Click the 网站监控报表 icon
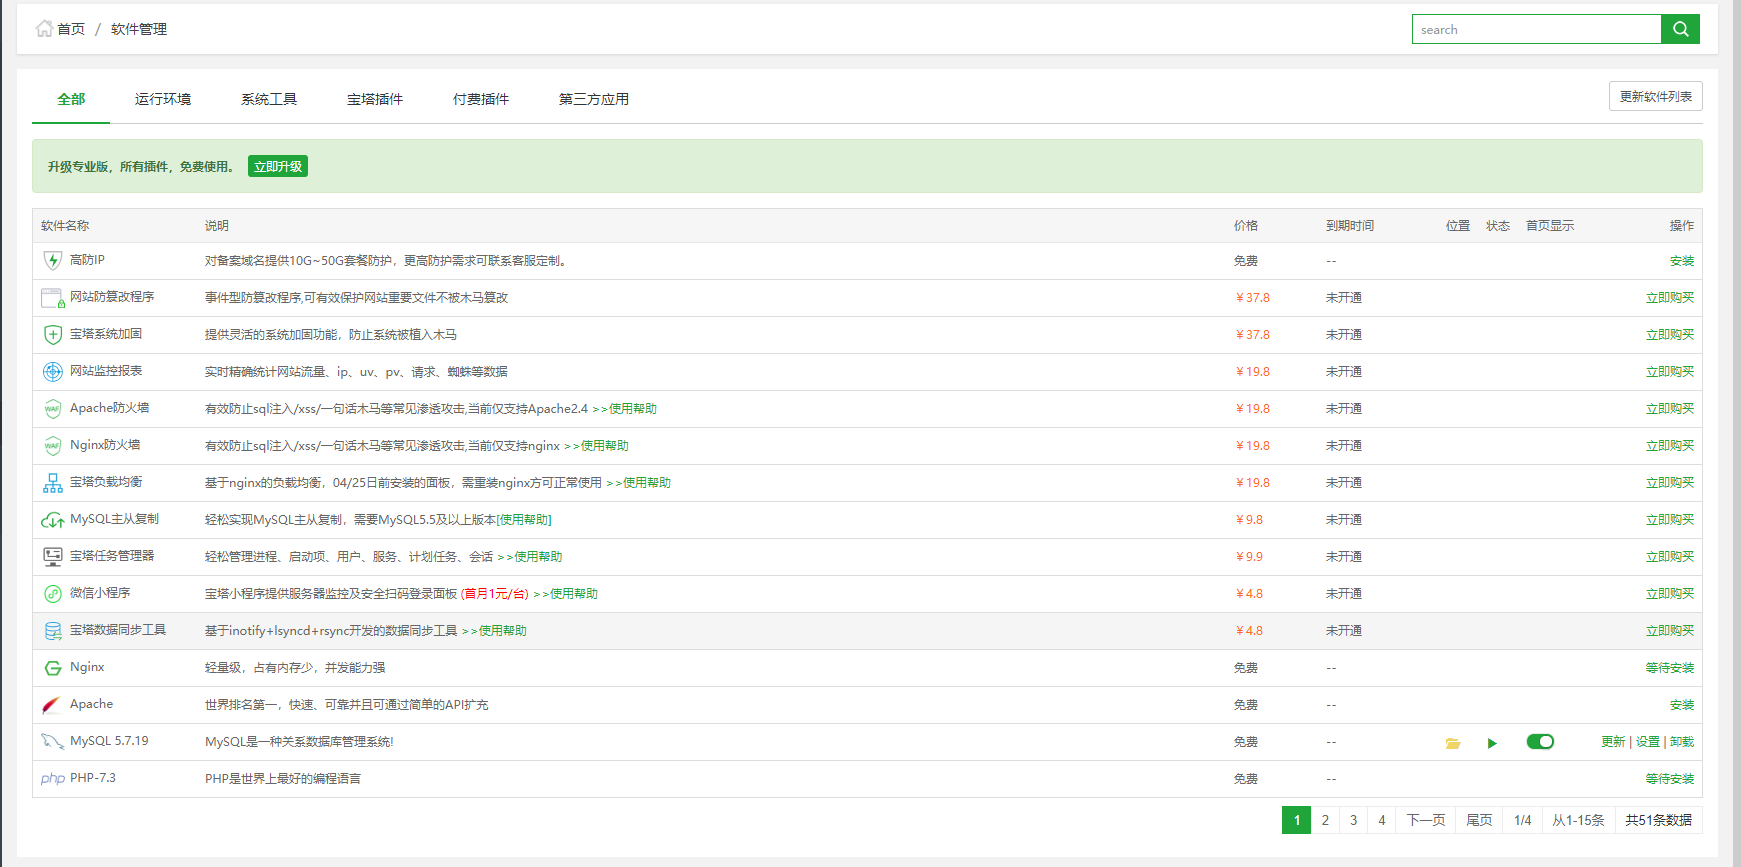The height and width of the screenshot is (867, 1741). tap(53, 371)
